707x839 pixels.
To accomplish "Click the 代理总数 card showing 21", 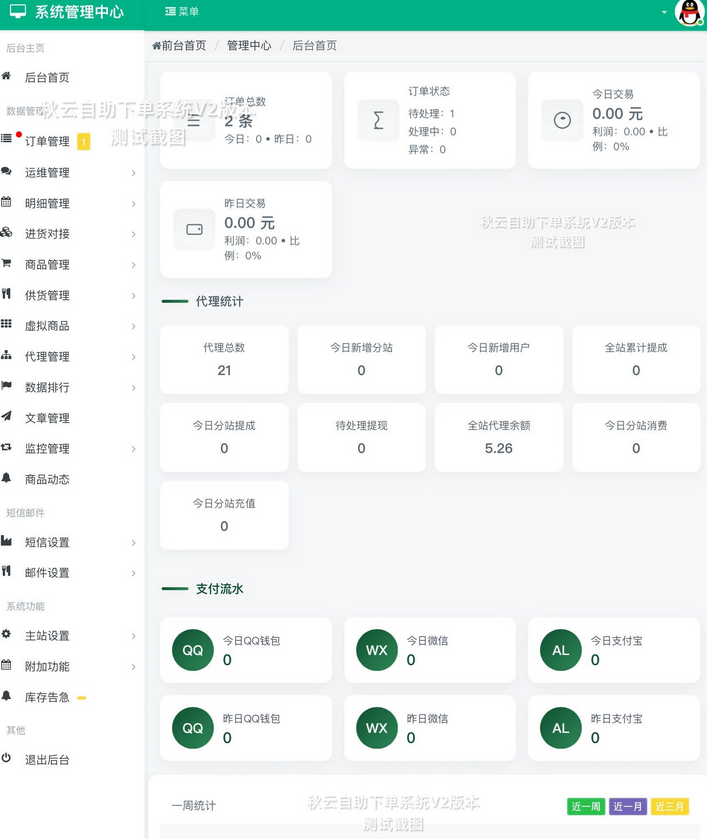I will pos(224,360).
